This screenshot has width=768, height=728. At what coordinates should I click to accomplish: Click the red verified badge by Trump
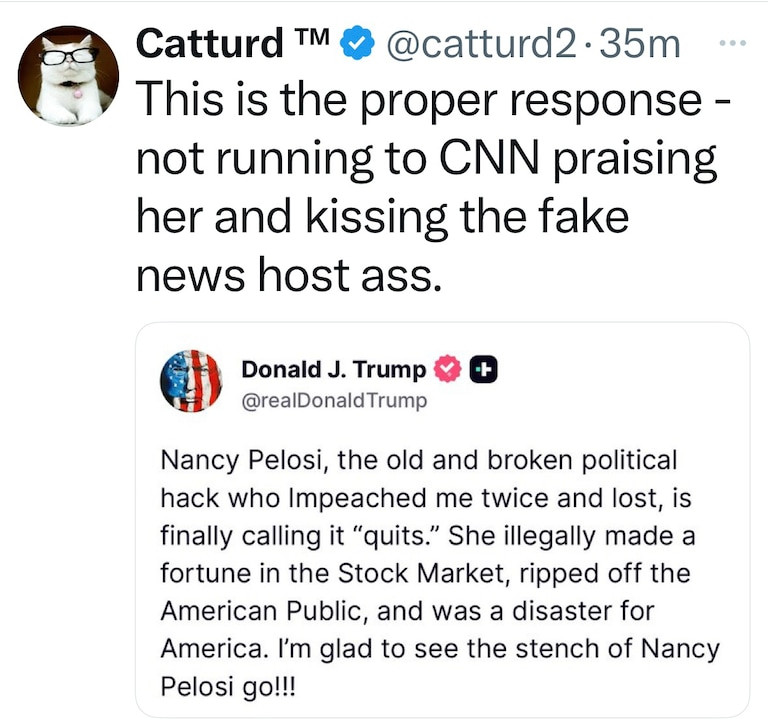[446, 370]
